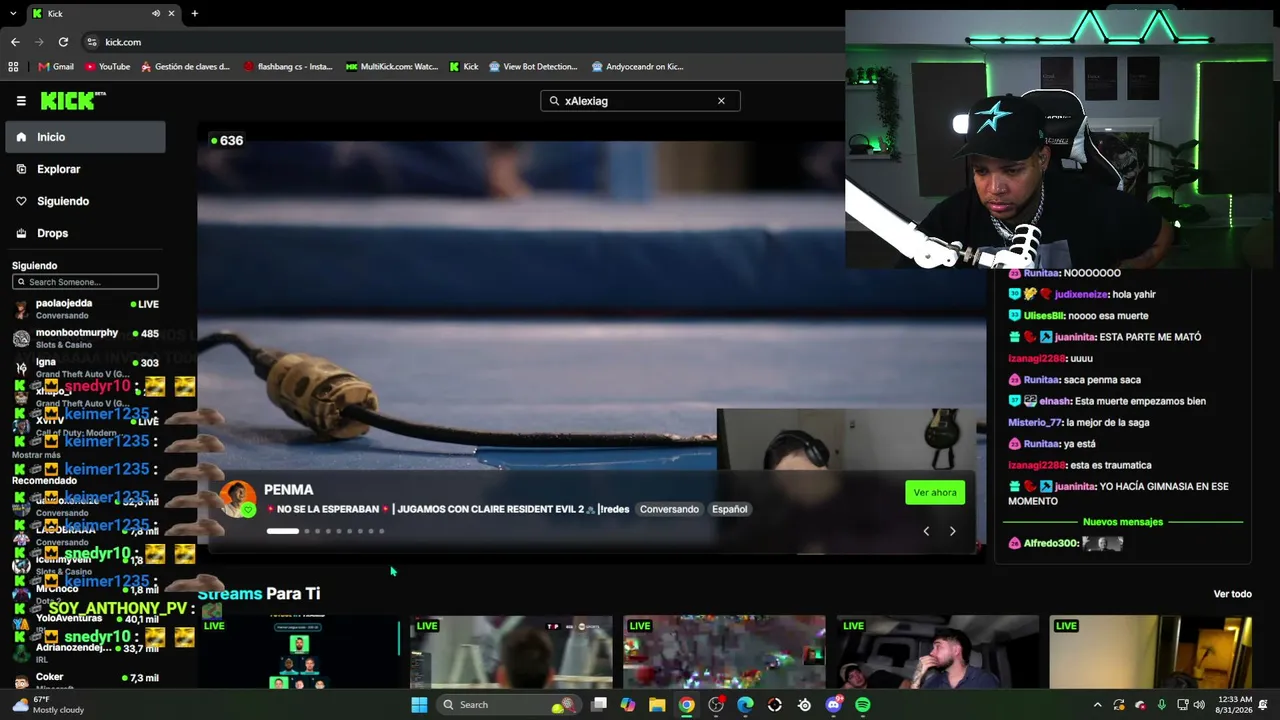This screenshot has height=720, width=1280.
Task: Open File Explorer from the taskbar
Action: pyautogui.click(x=657, y=705)
